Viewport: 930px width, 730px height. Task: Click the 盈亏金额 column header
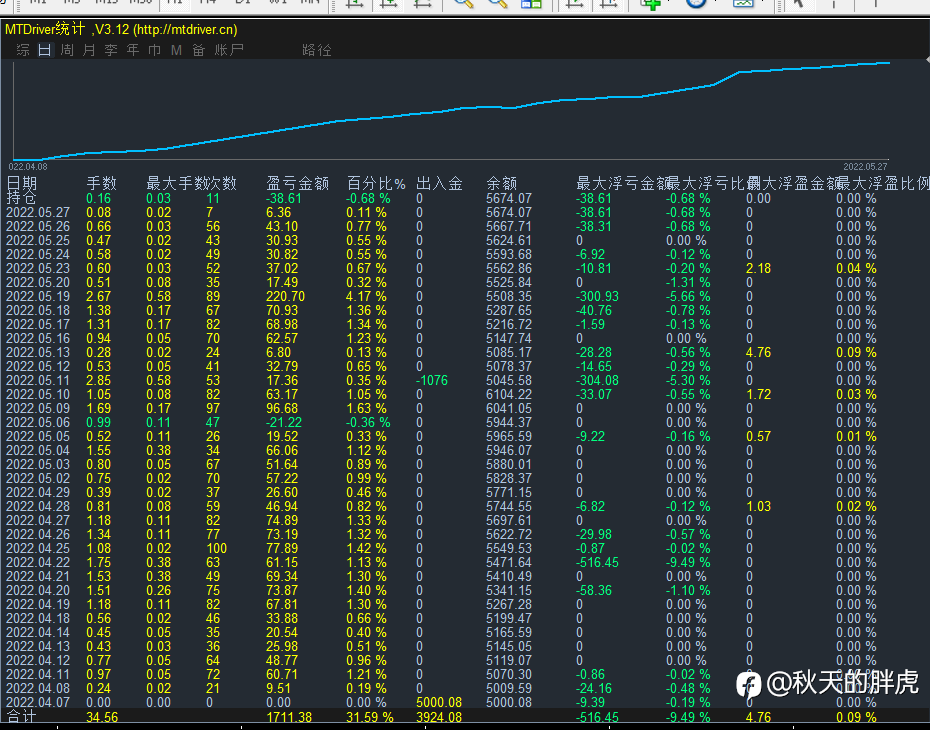pos(297,183)
